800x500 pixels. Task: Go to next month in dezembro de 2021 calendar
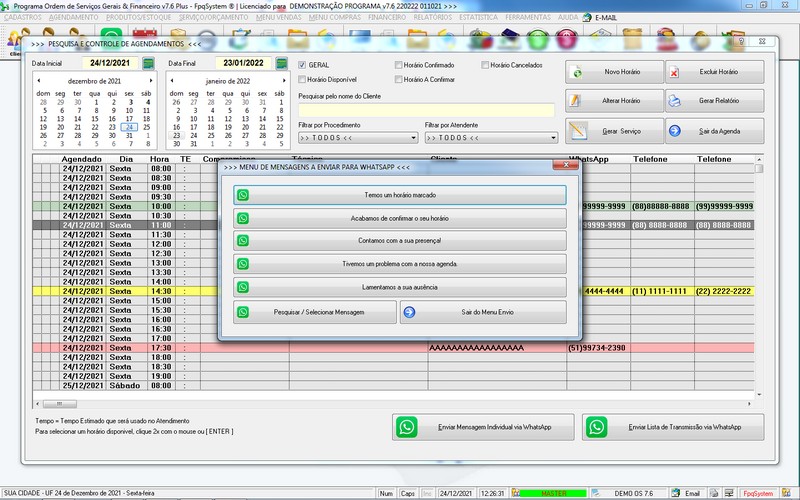pyautogui.click(x=151, y=81)
